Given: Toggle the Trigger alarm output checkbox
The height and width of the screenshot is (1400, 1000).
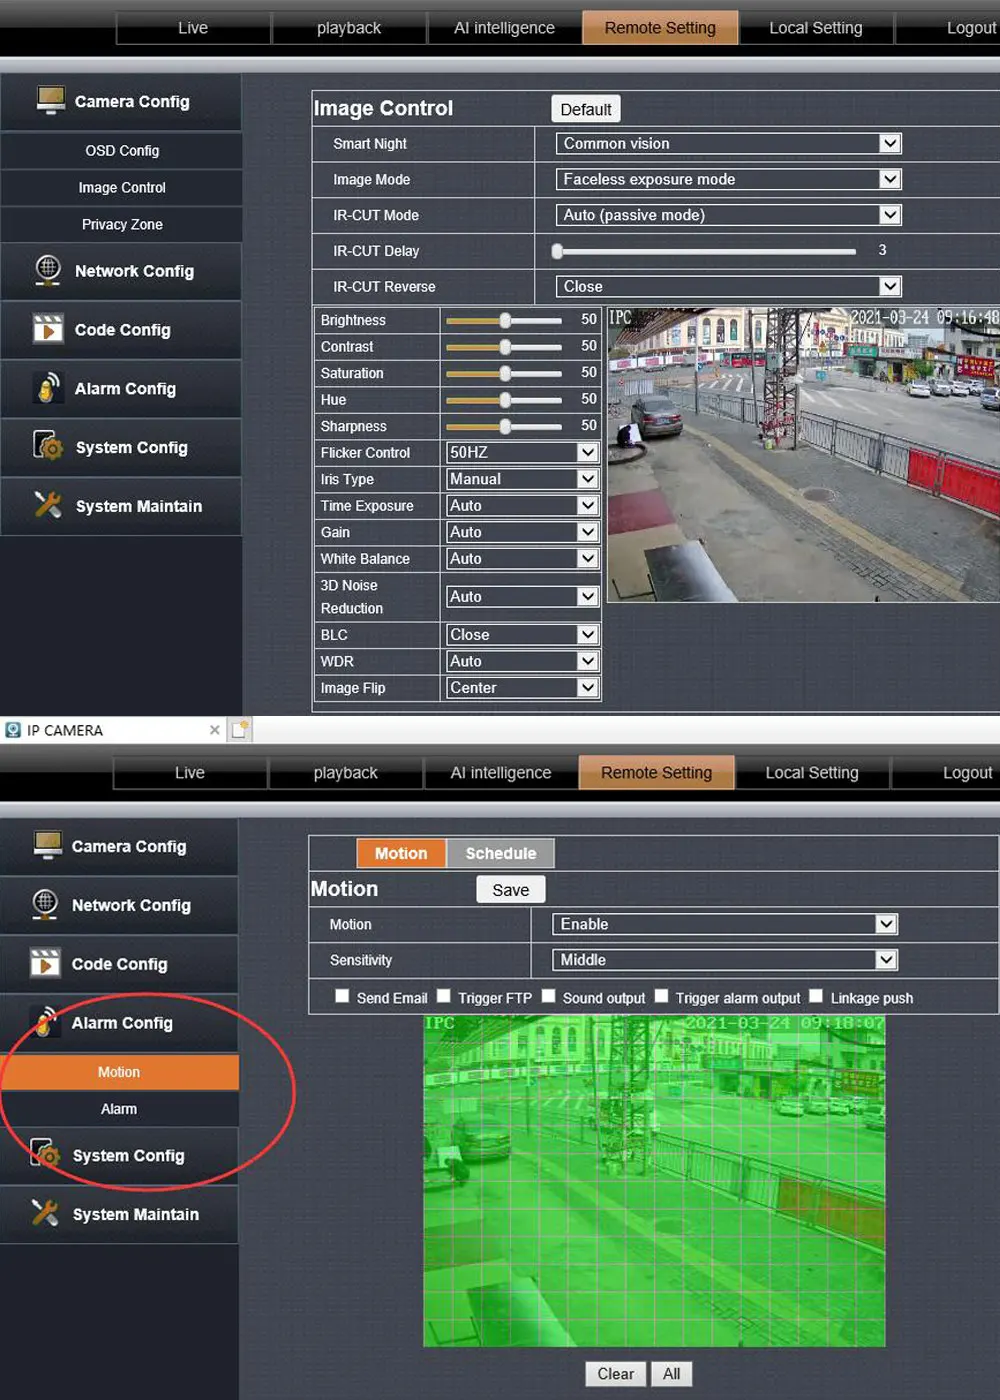Looking at the screenshot, I should point(661,996).
